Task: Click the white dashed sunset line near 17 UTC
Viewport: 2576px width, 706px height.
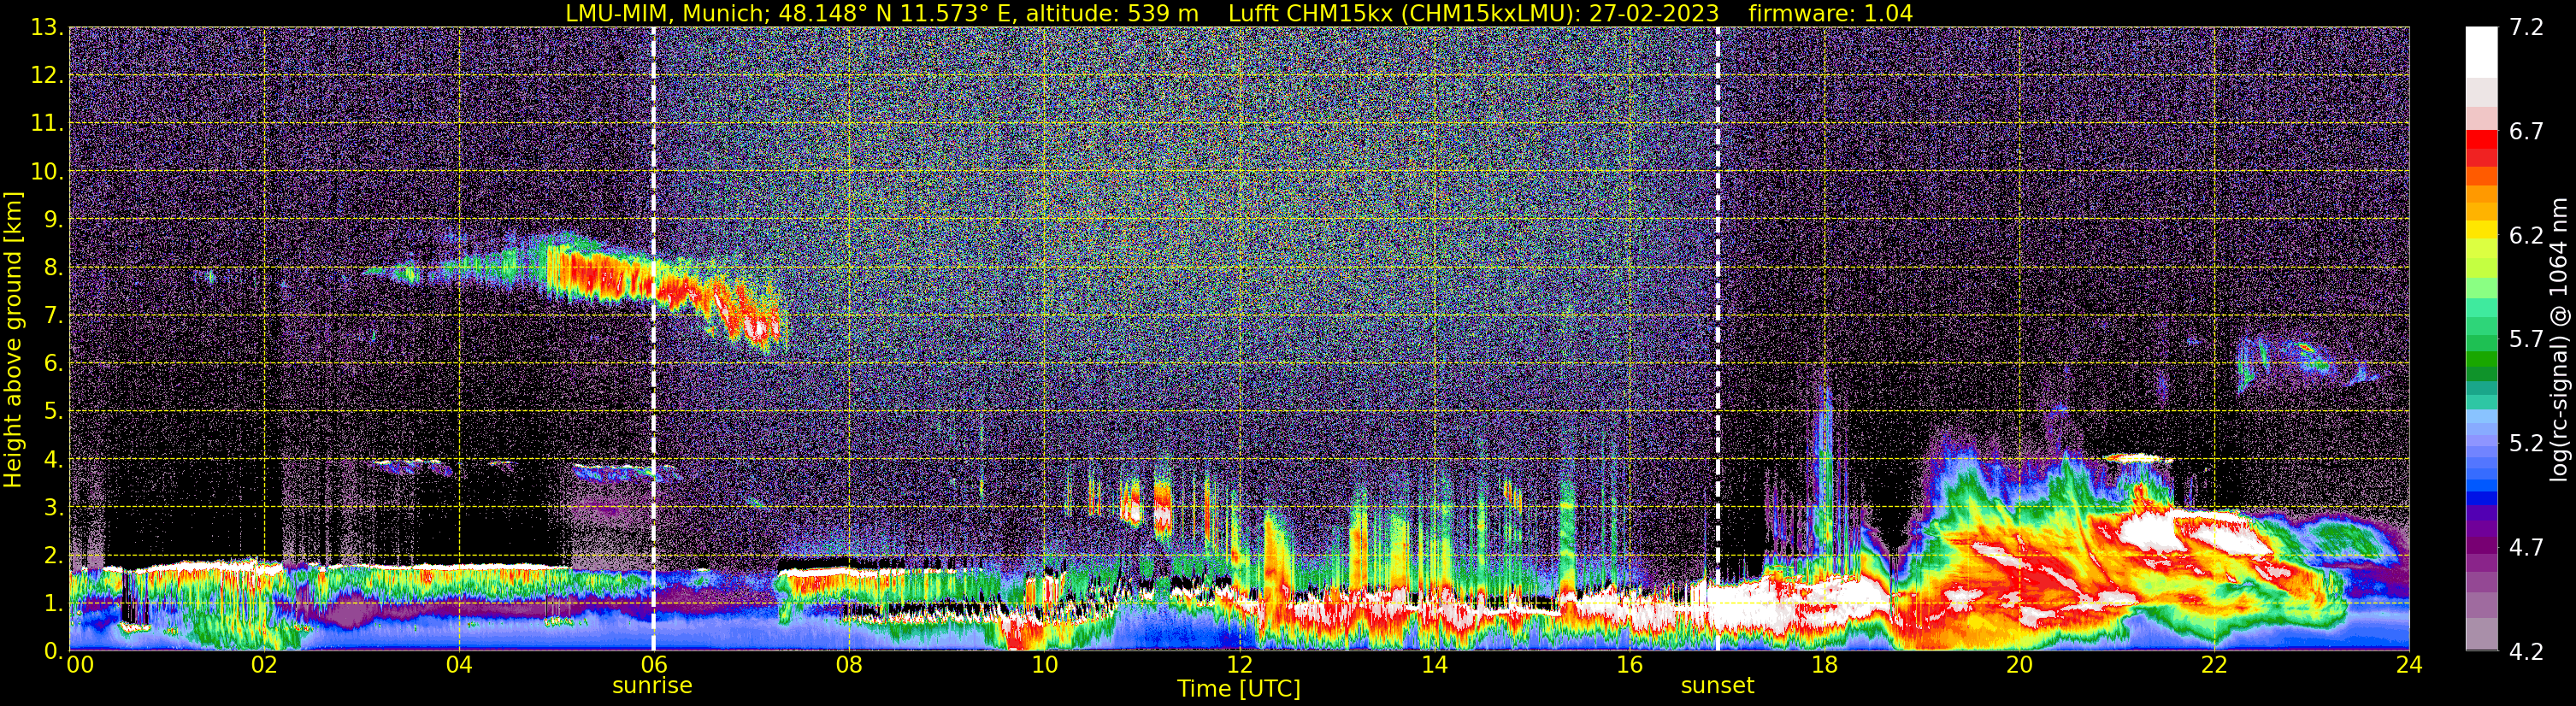Action: coord(1718,339)
